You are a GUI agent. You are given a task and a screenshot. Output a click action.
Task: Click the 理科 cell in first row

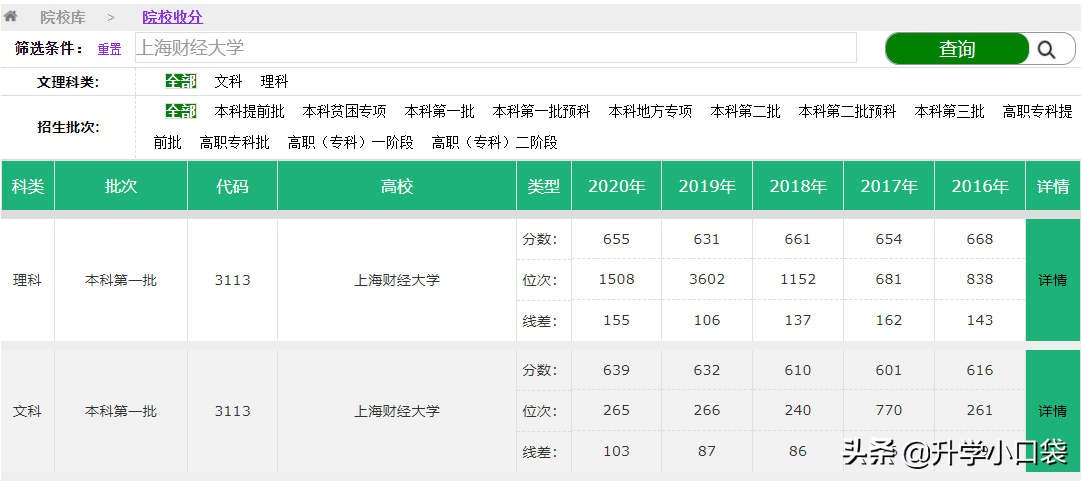tap(28, 280)
